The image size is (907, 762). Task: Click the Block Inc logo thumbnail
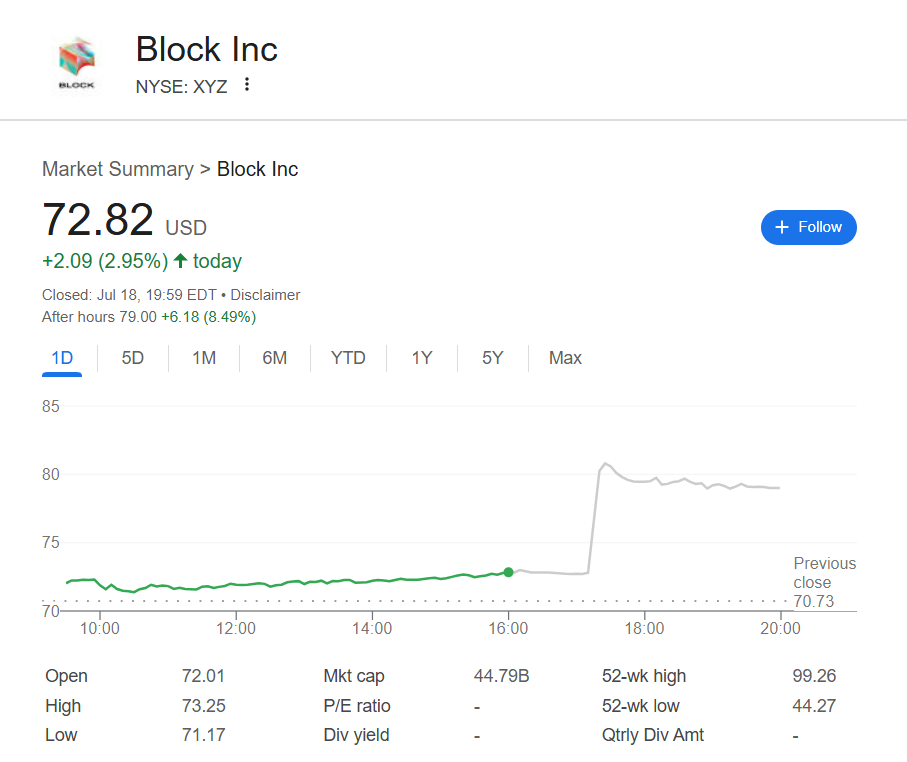coord(77,65)
